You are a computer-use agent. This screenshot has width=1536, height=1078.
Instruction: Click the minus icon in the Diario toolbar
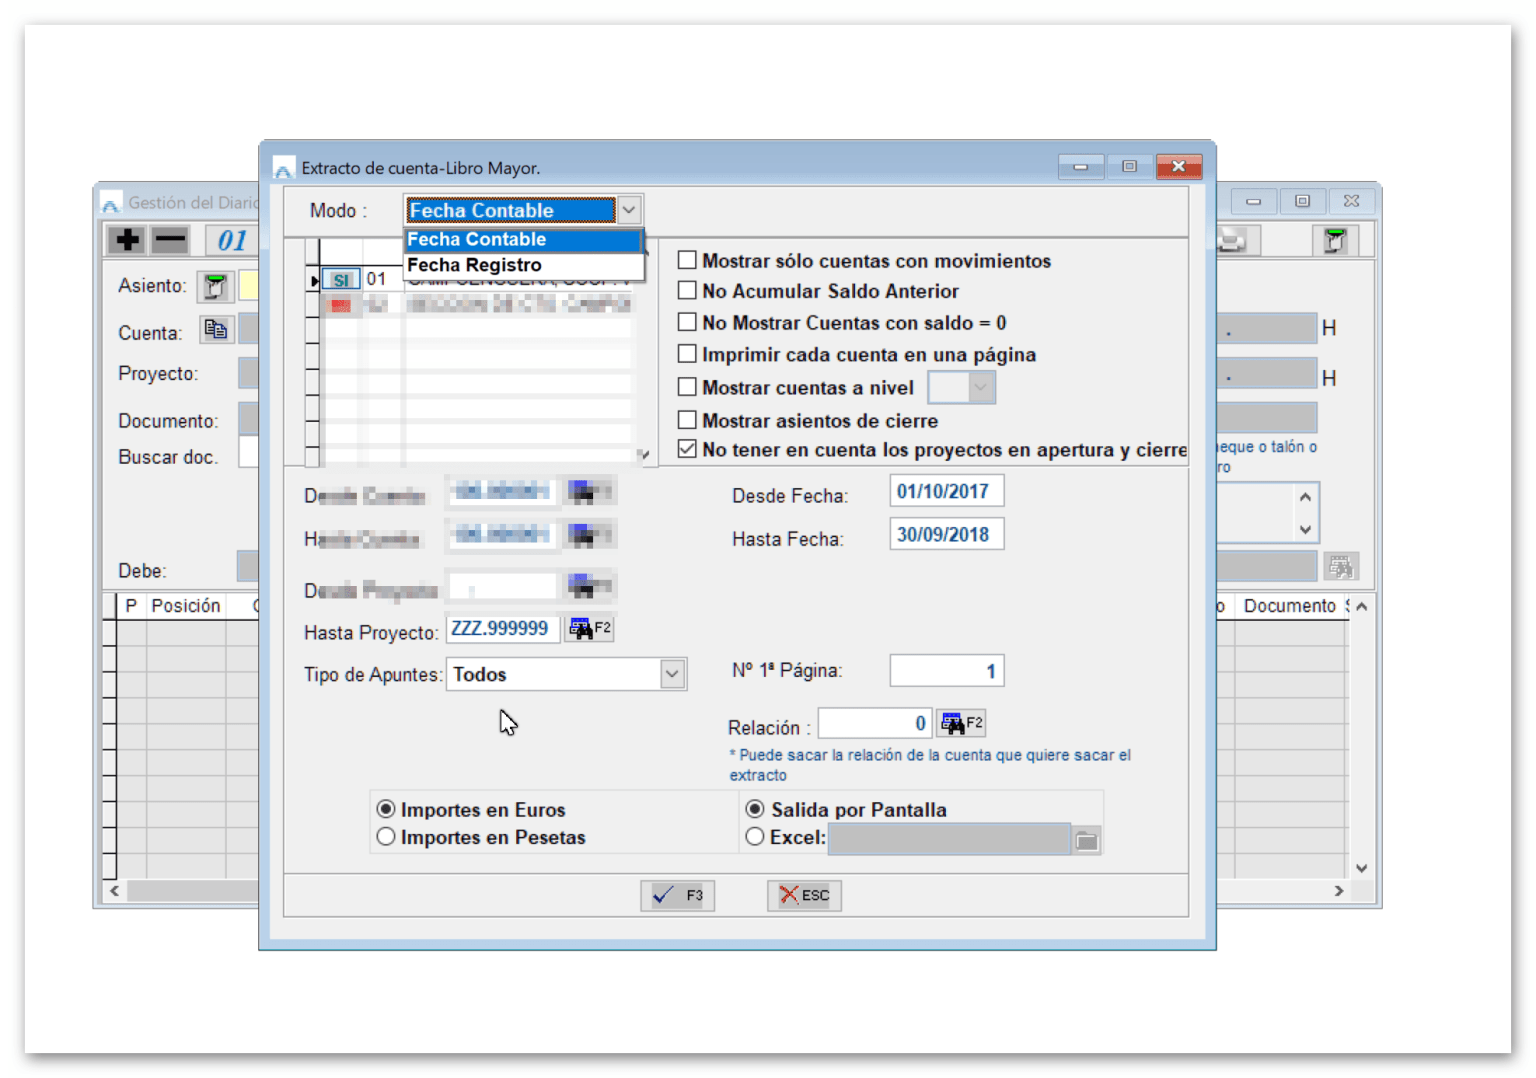point(170,240)
